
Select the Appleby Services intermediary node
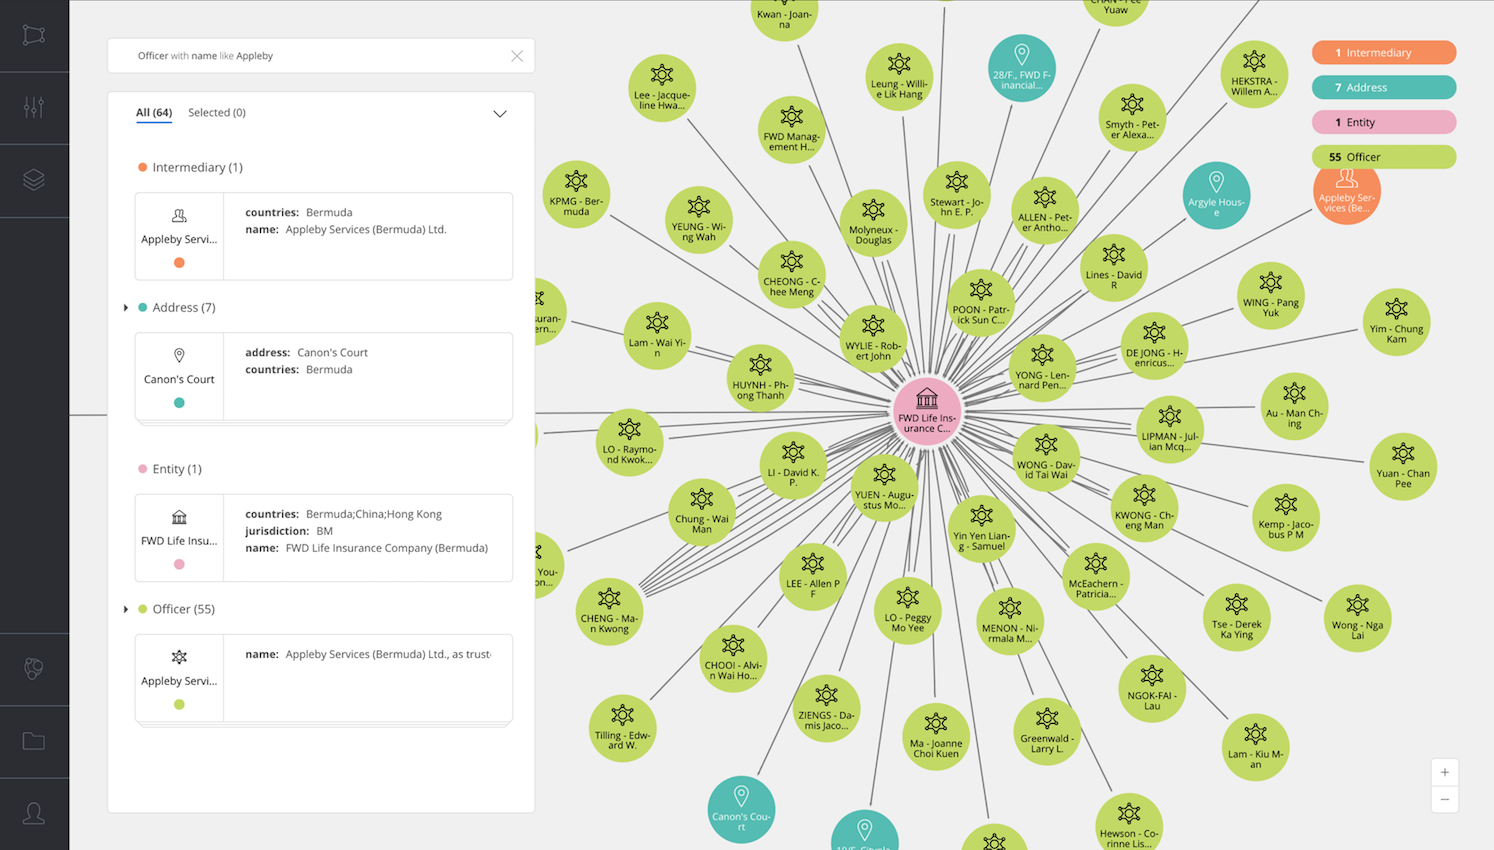[1347, 195]
